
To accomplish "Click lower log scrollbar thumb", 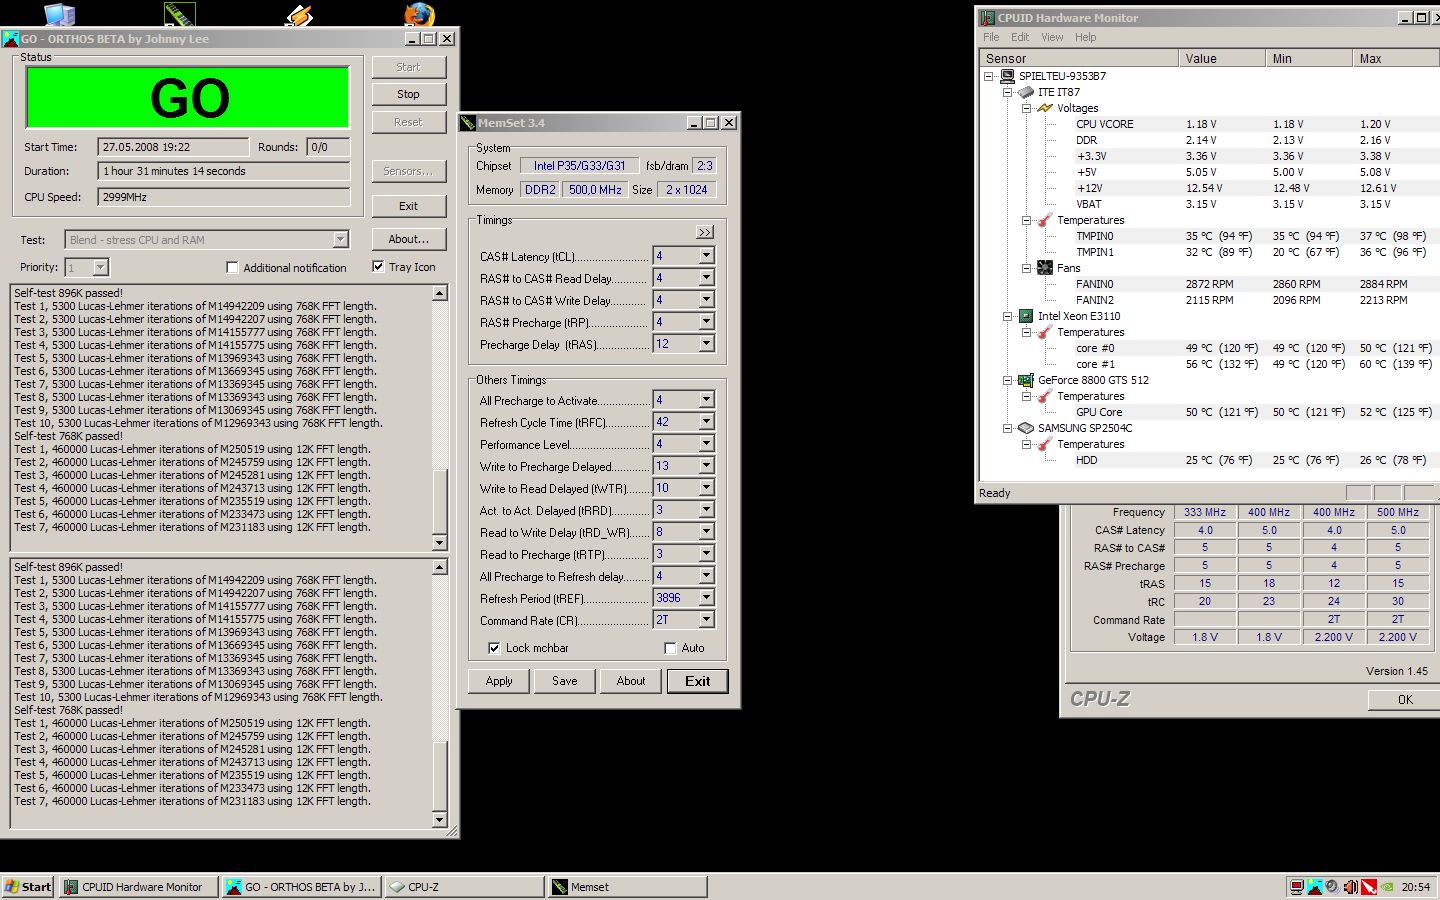I will (x=439, y=776).
